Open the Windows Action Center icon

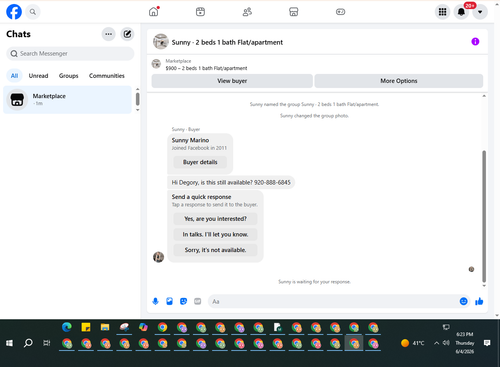coord(487,343)
